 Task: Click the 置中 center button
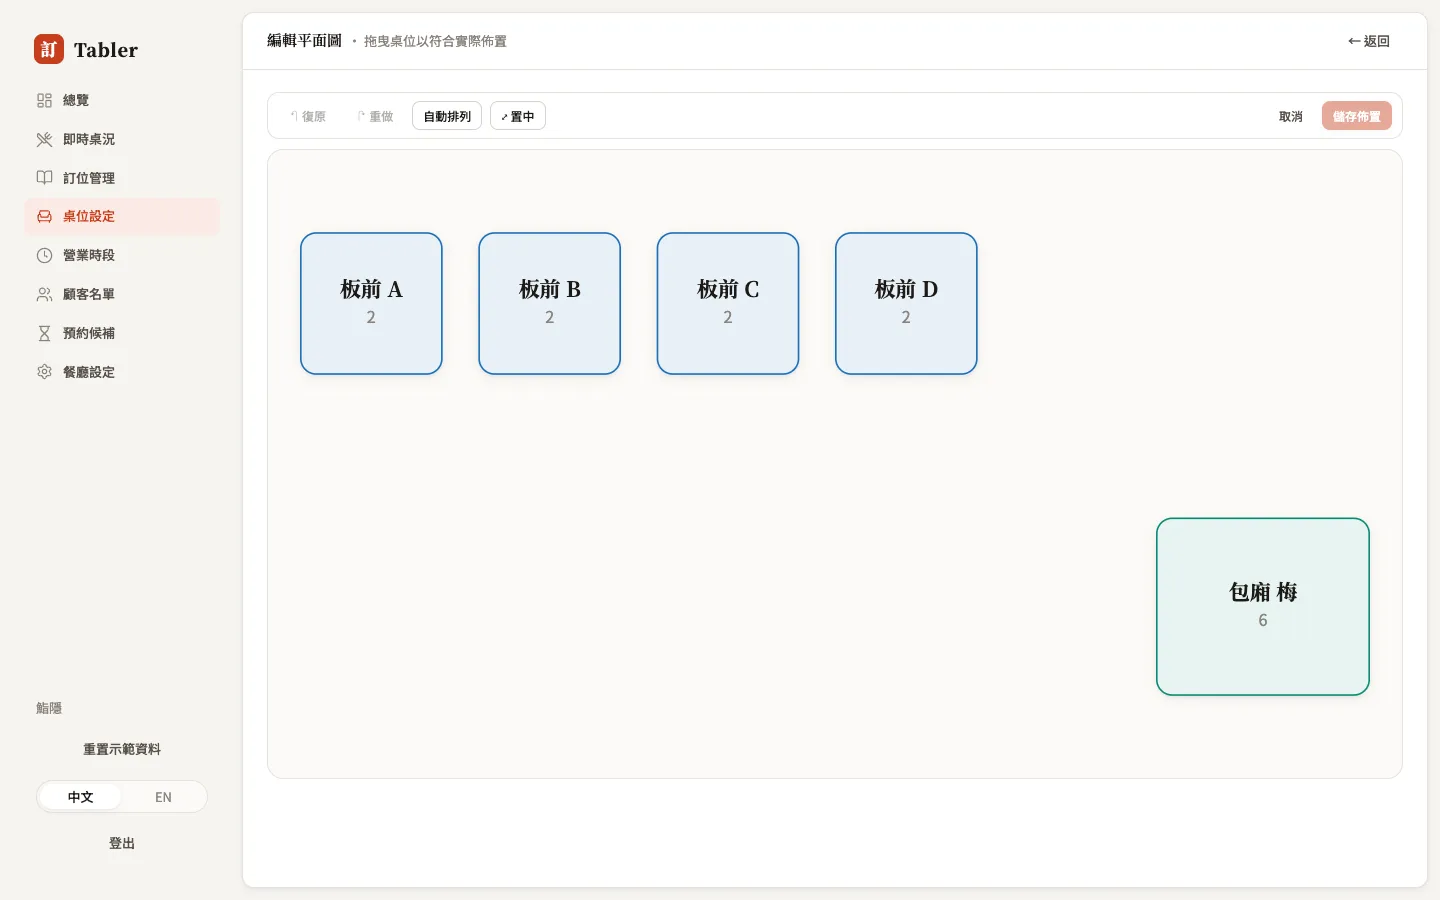[518, 116]
